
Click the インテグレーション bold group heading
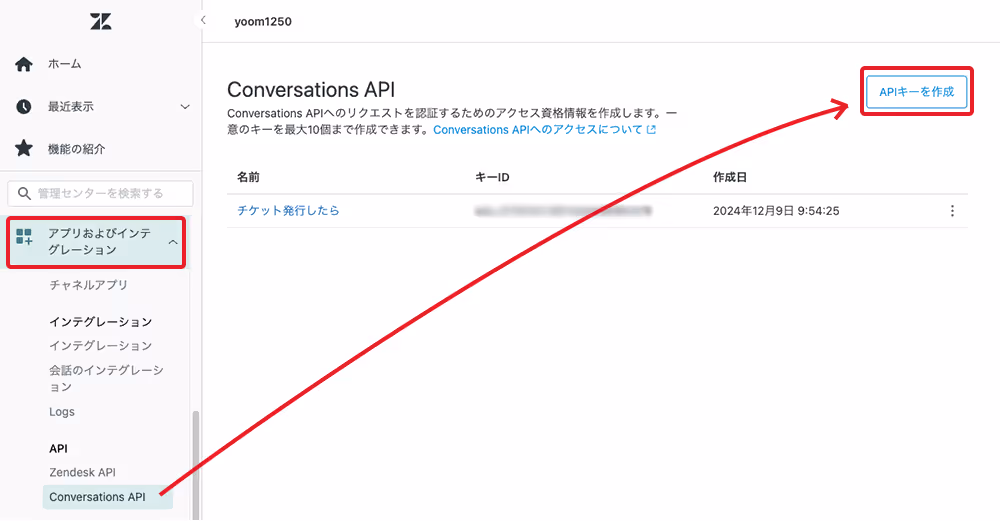101,322
